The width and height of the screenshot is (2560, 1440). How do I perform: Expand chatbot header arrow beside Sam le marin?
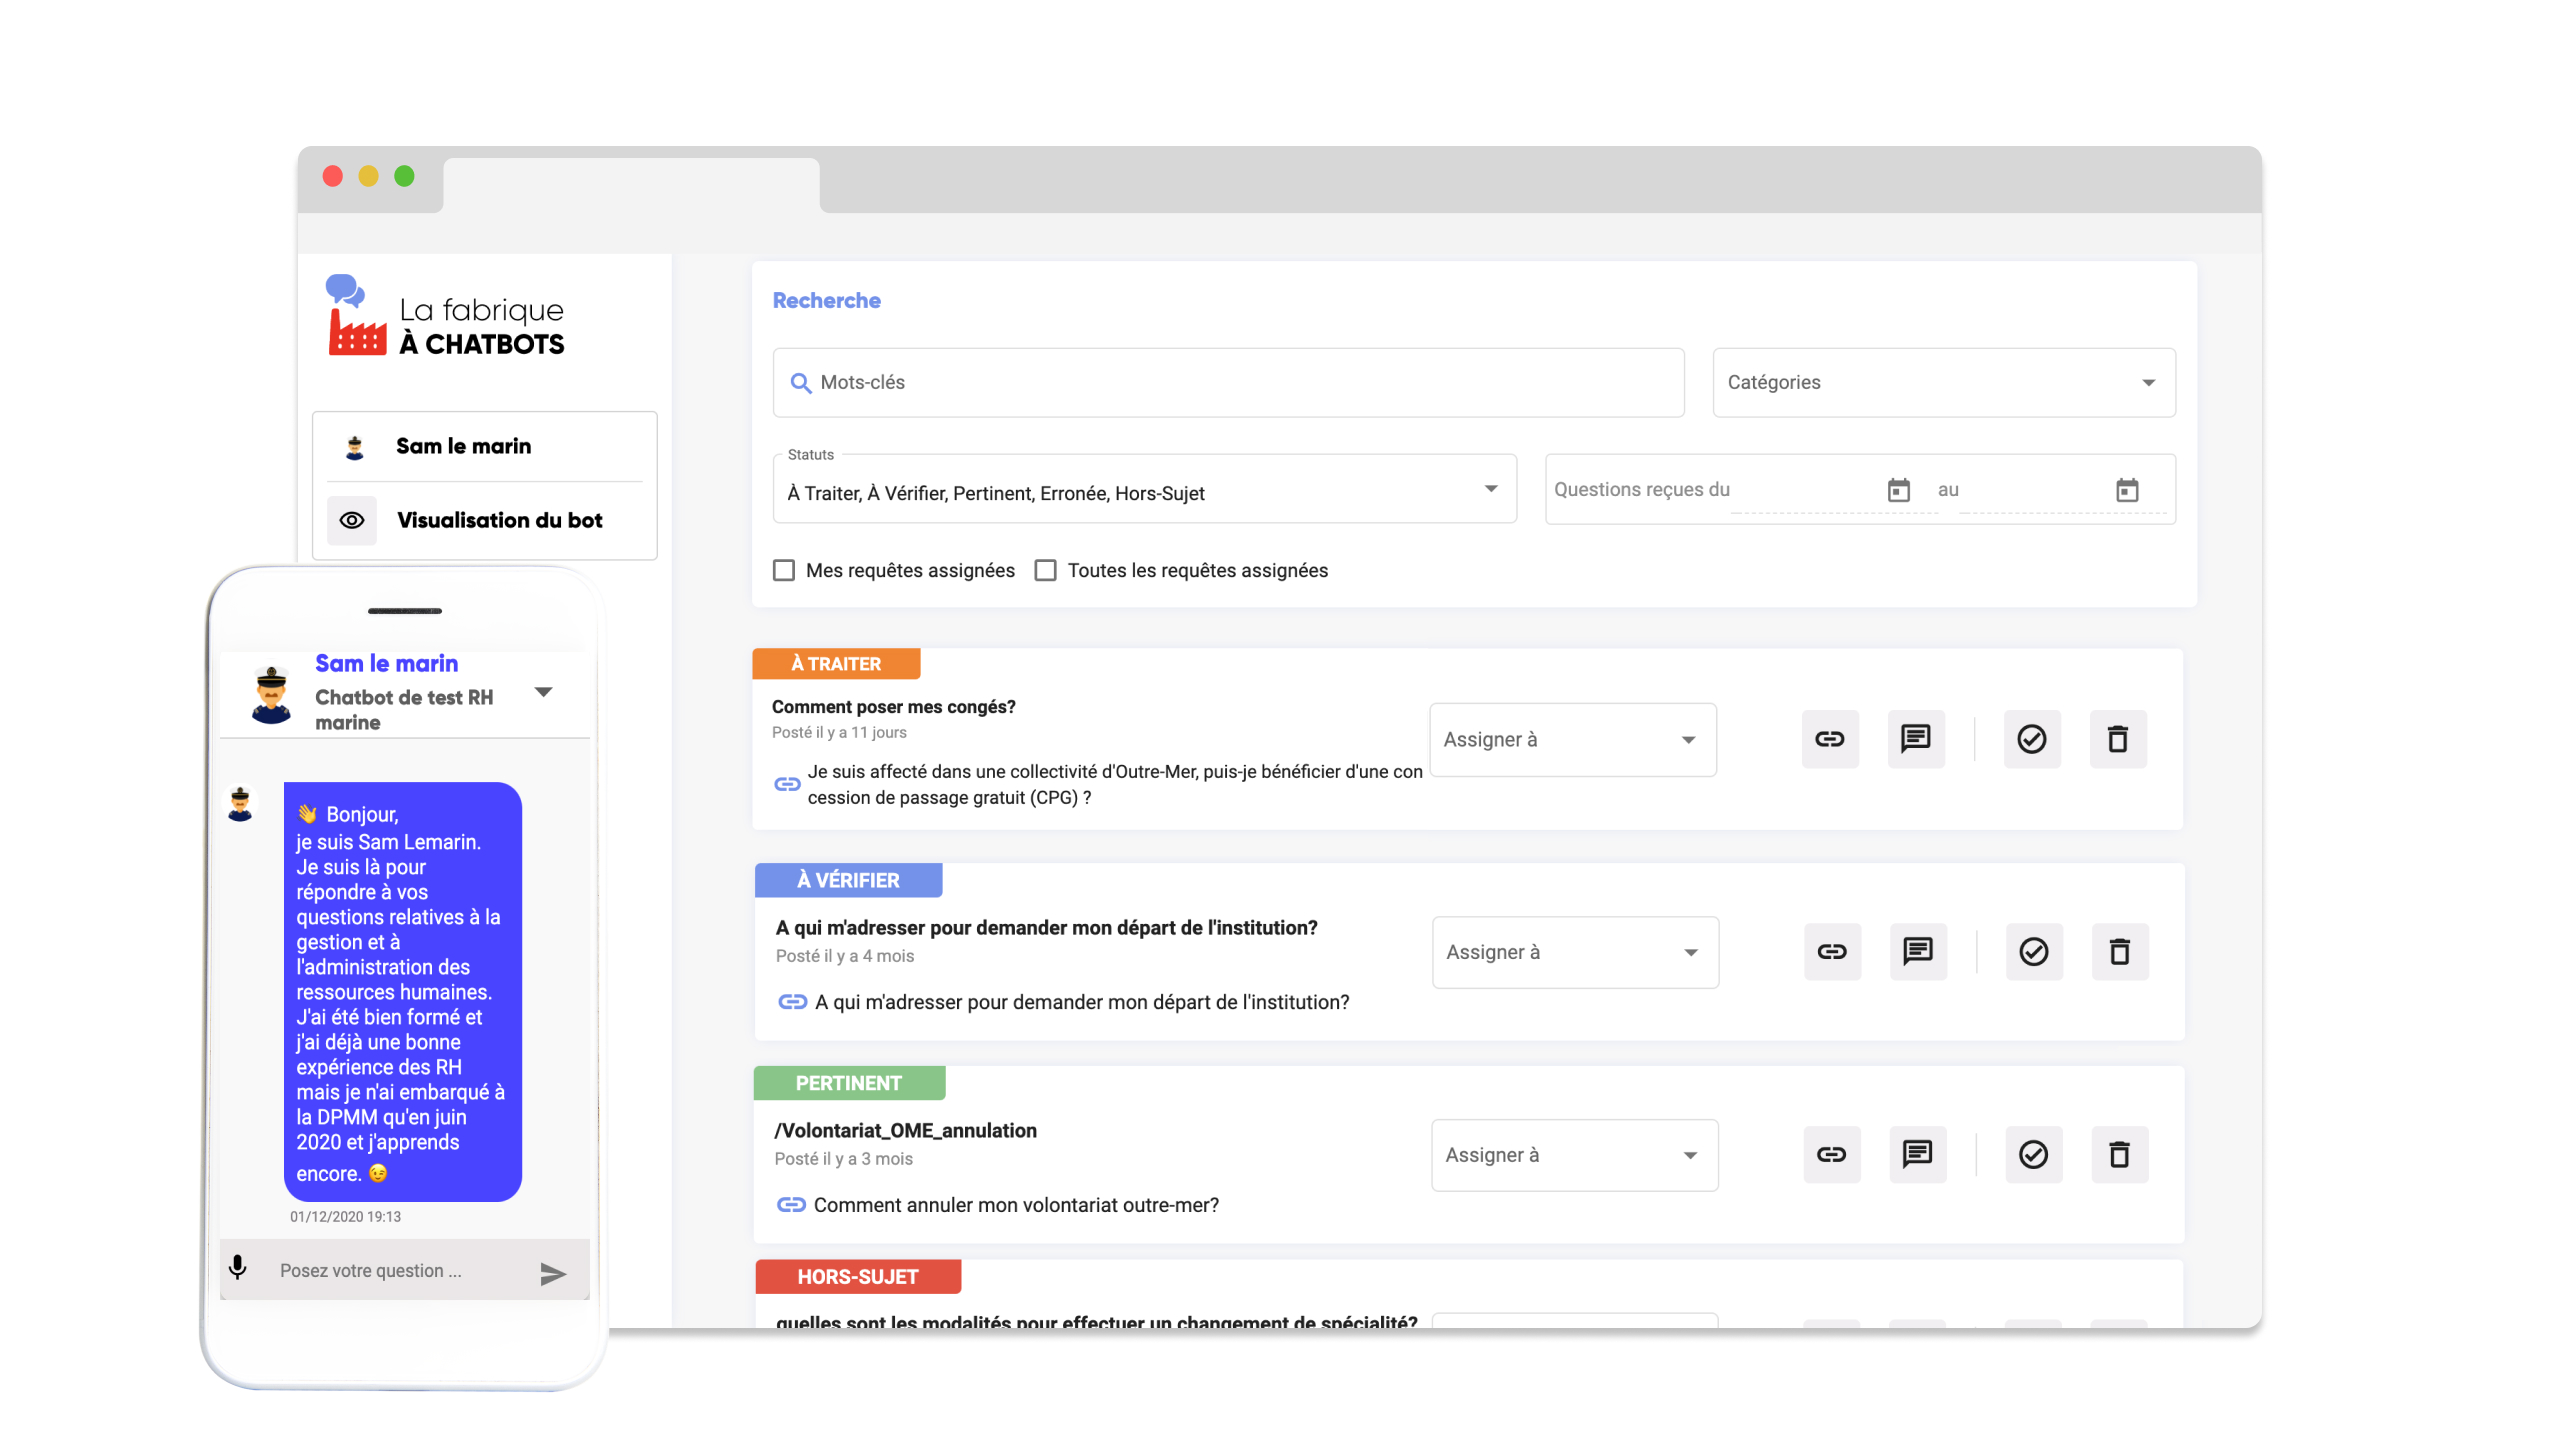544,692
